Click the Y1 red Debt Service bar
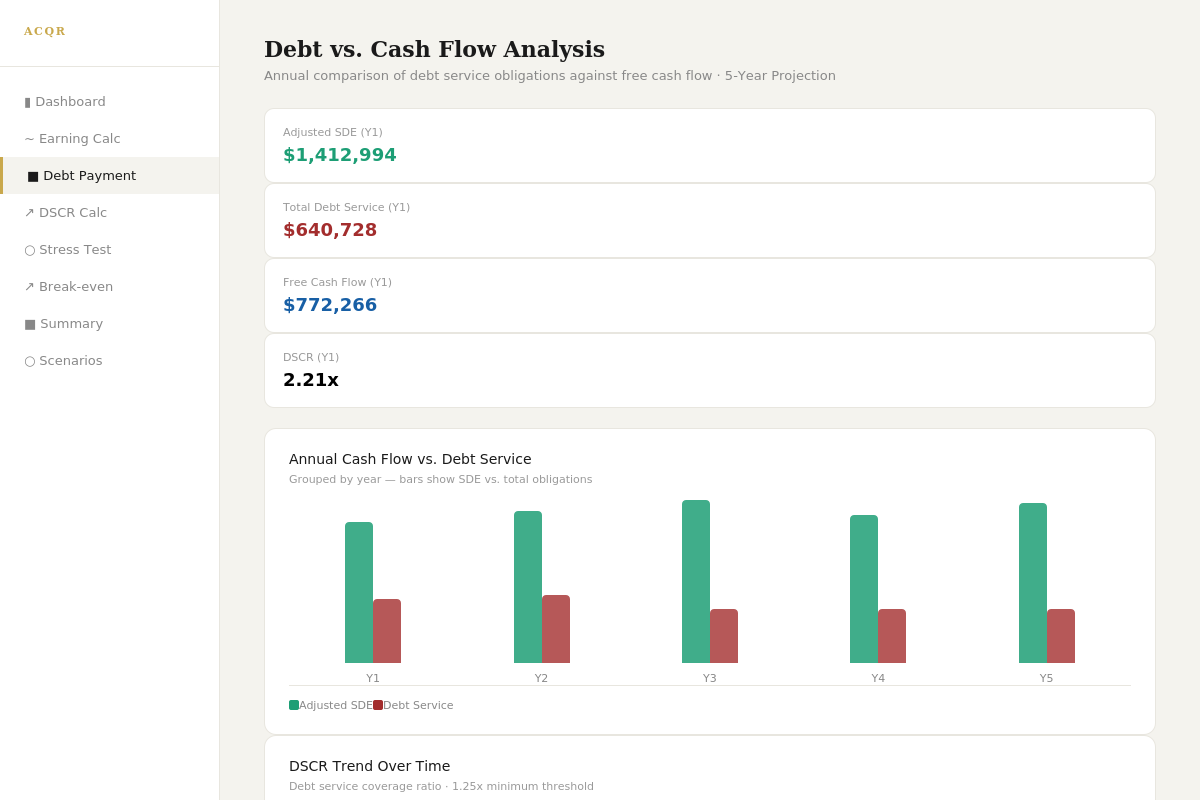This screenshot has height=800, width=1200. [x=387, y=631]
